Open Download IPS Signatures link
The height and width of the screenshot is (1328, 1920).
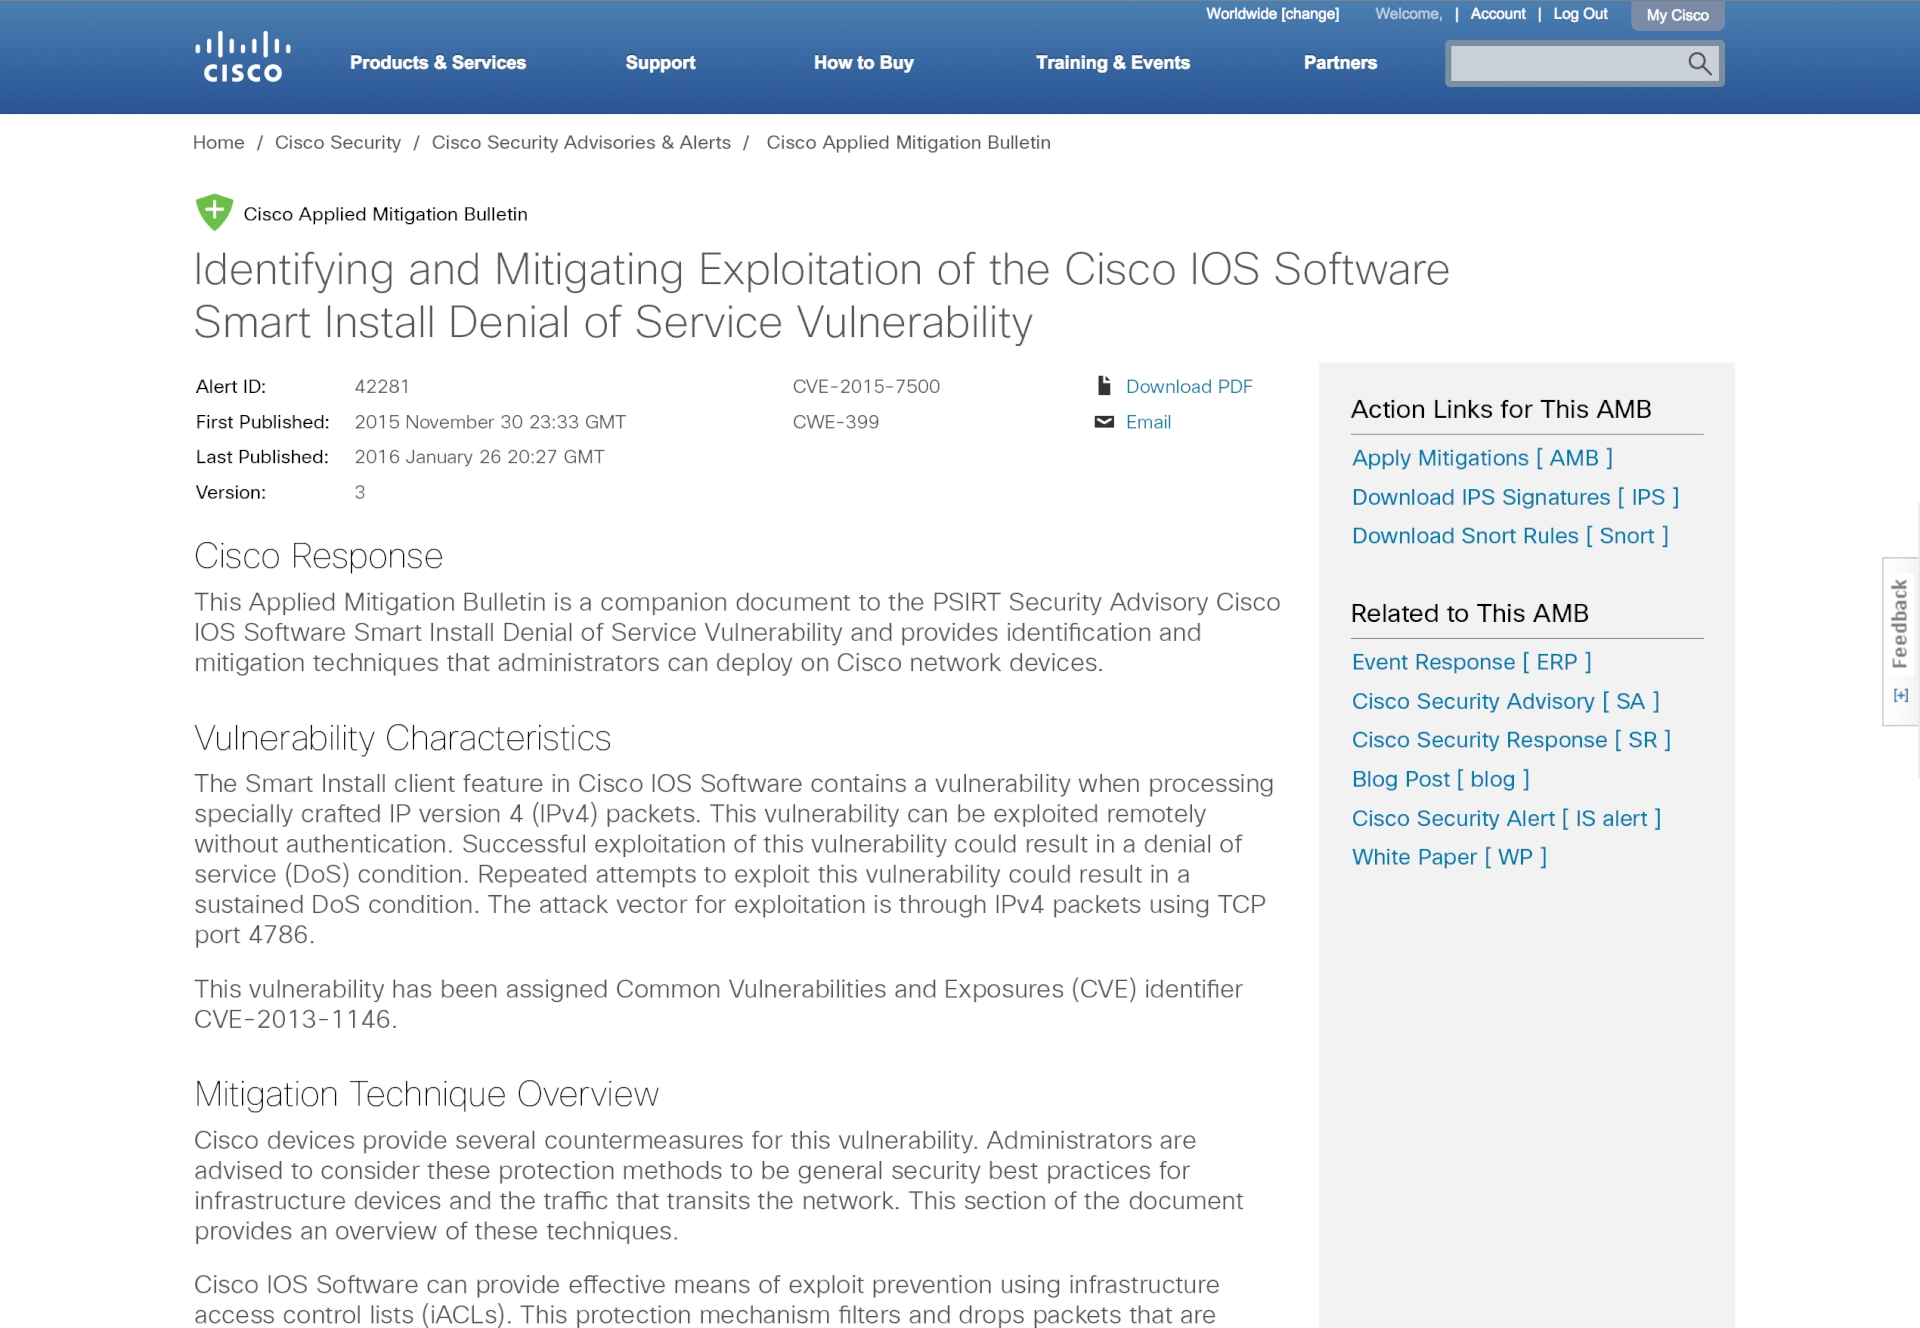point(1515,497)
